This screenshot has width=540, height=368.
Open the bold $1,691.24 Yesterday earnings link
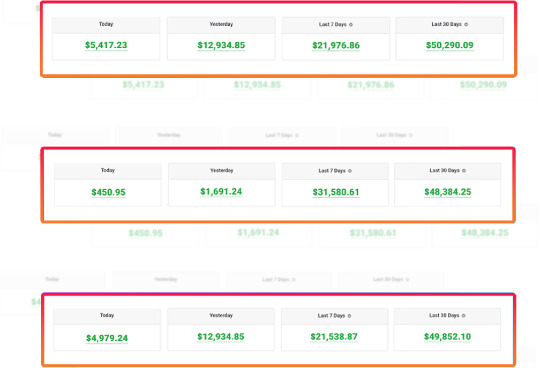[x=221, y=192]
